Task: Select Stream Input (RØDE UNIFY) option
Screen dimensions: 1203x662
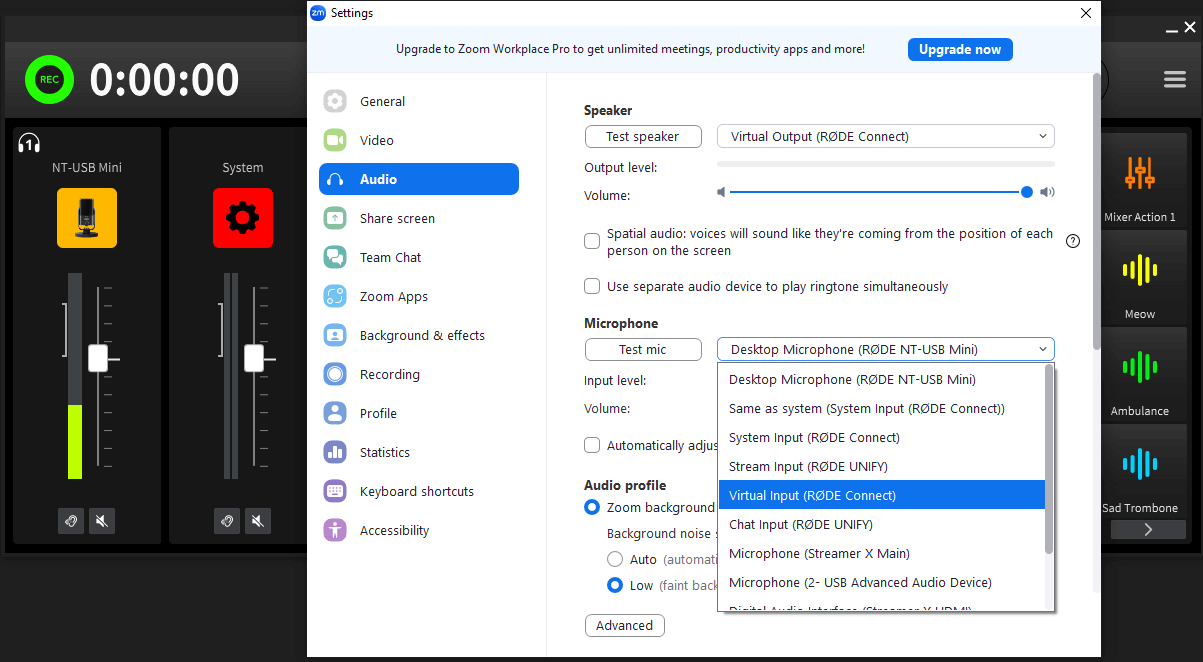Action: [881, 466]
